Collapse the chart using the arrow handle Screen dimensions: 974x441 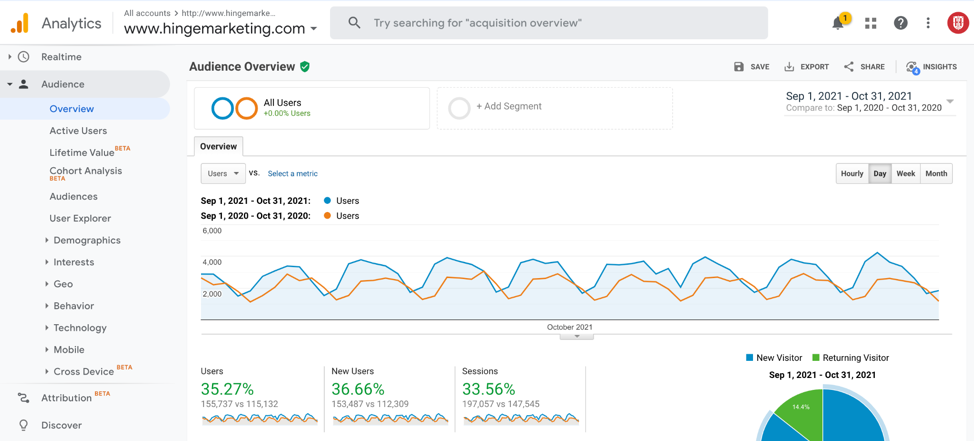576,336
